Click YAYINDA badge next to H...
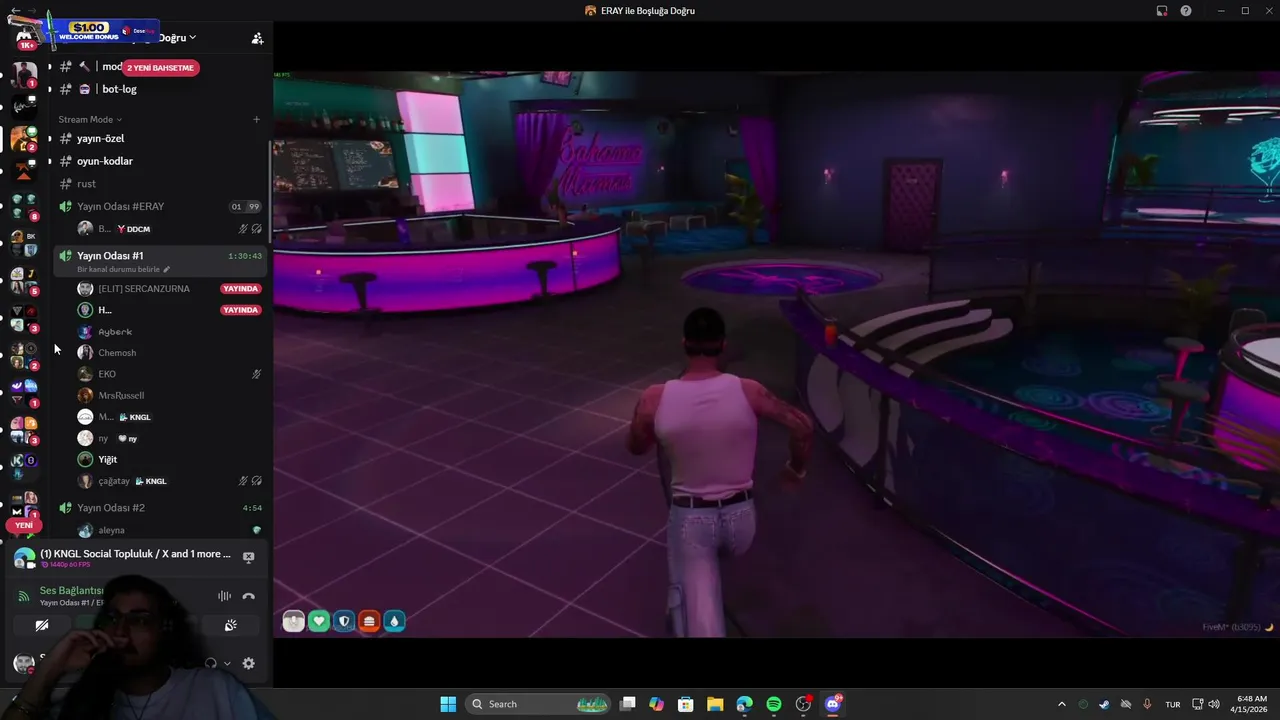 (x=241, y=310)
